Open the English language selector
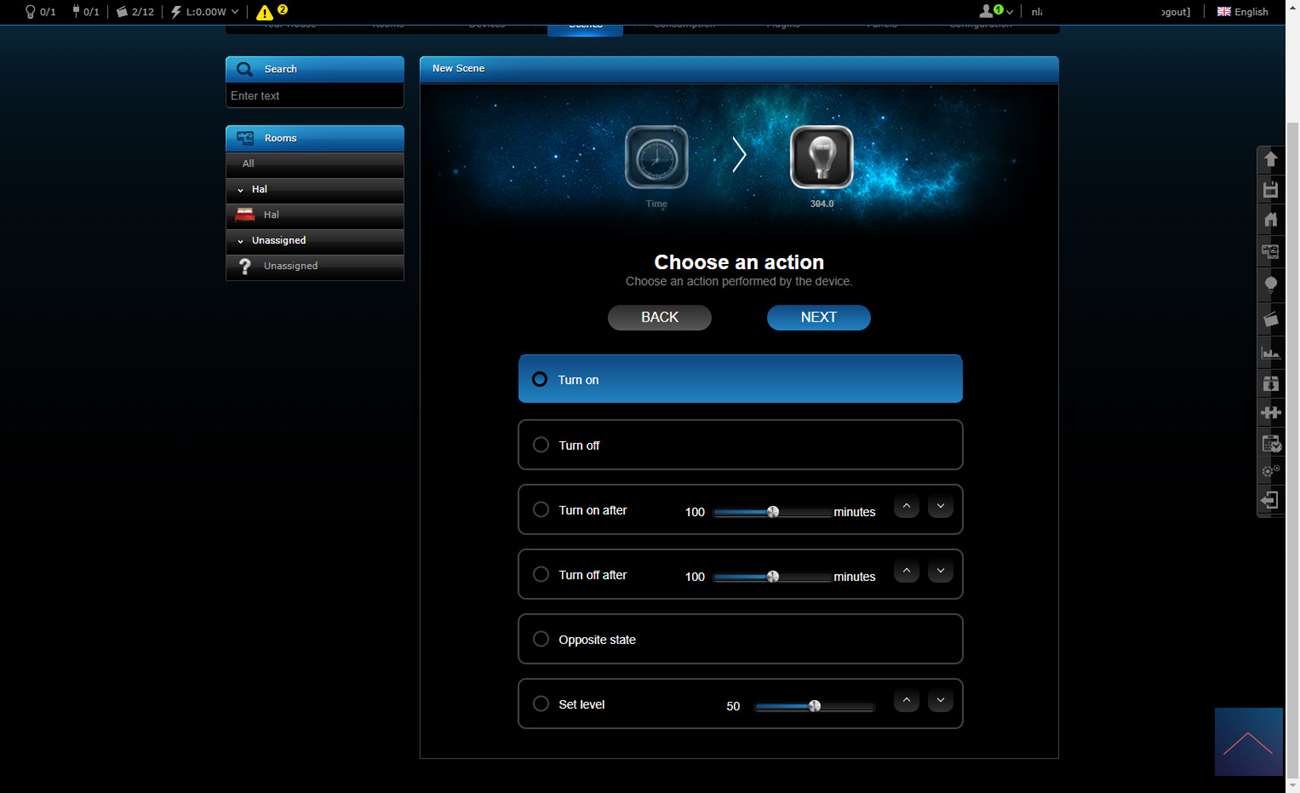 coord(1242,12)
